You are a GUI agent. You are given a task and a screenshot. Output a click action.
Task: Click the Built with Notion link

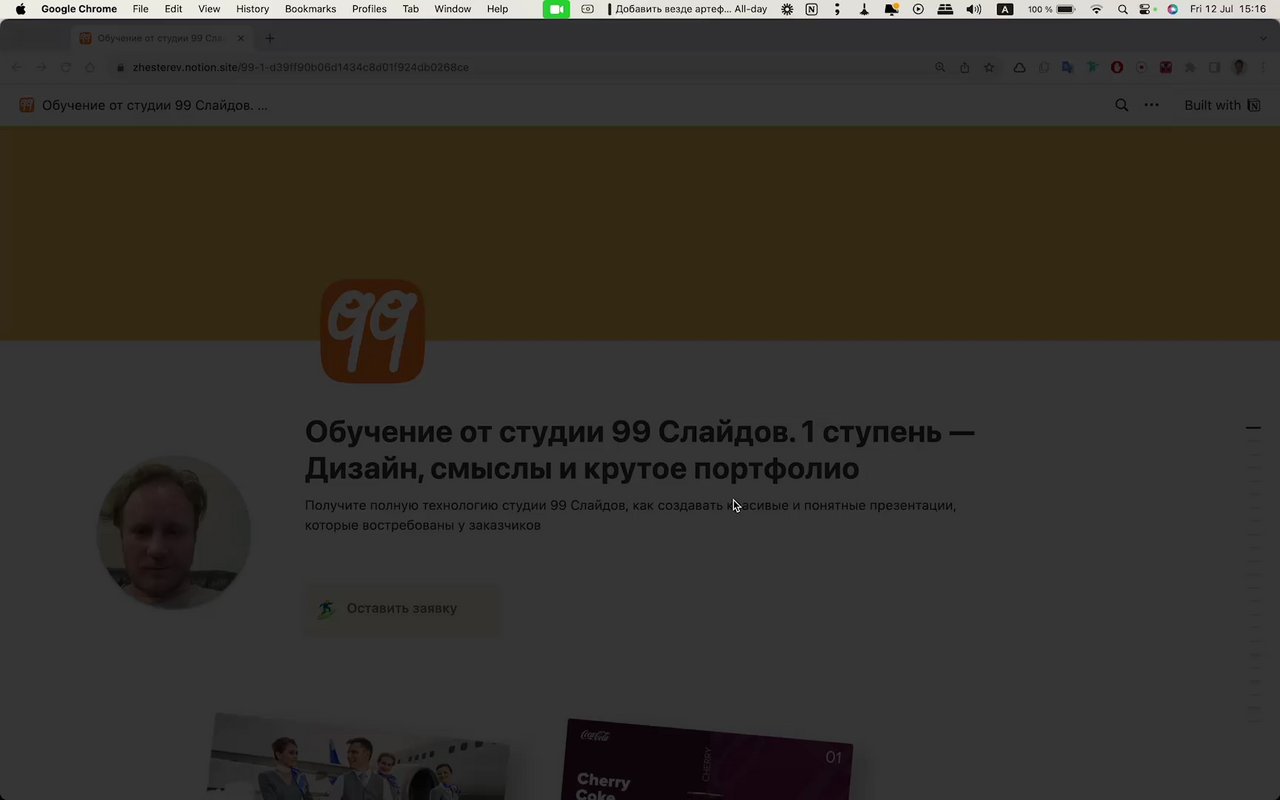click(1222, 105)
